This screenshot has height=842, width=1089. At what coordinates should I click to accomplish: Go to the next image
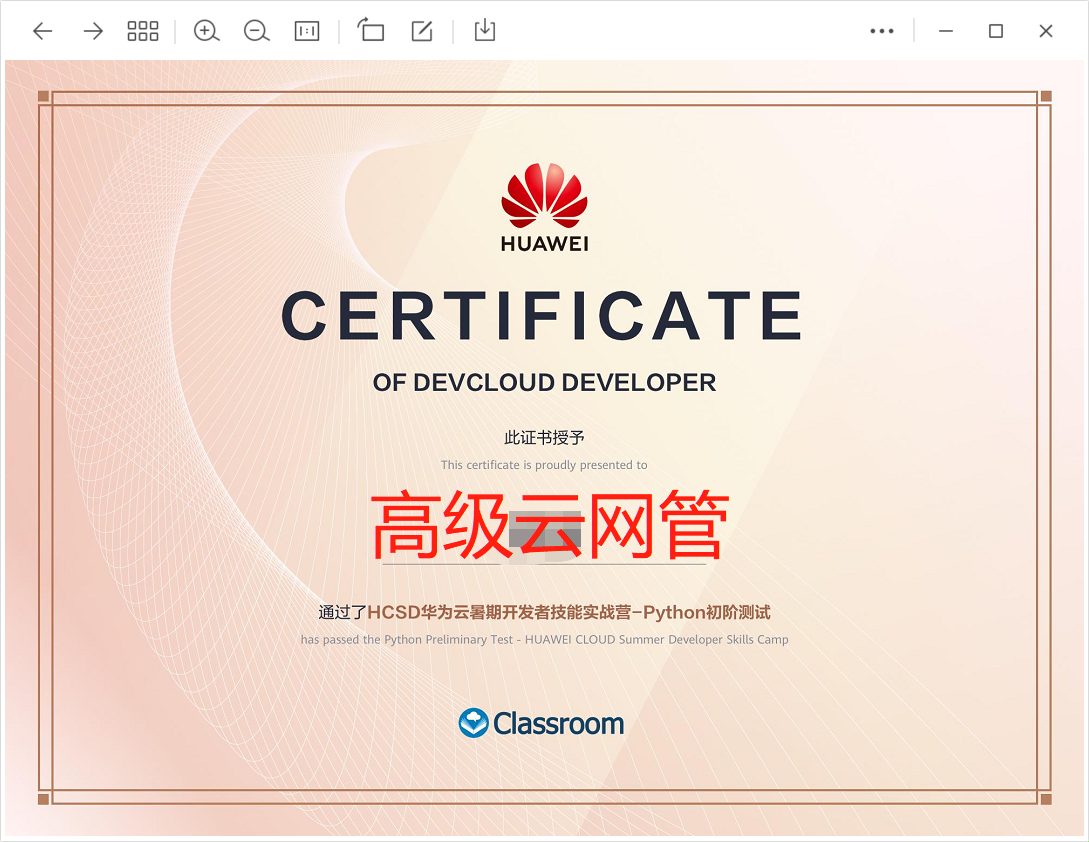[93, 31]
